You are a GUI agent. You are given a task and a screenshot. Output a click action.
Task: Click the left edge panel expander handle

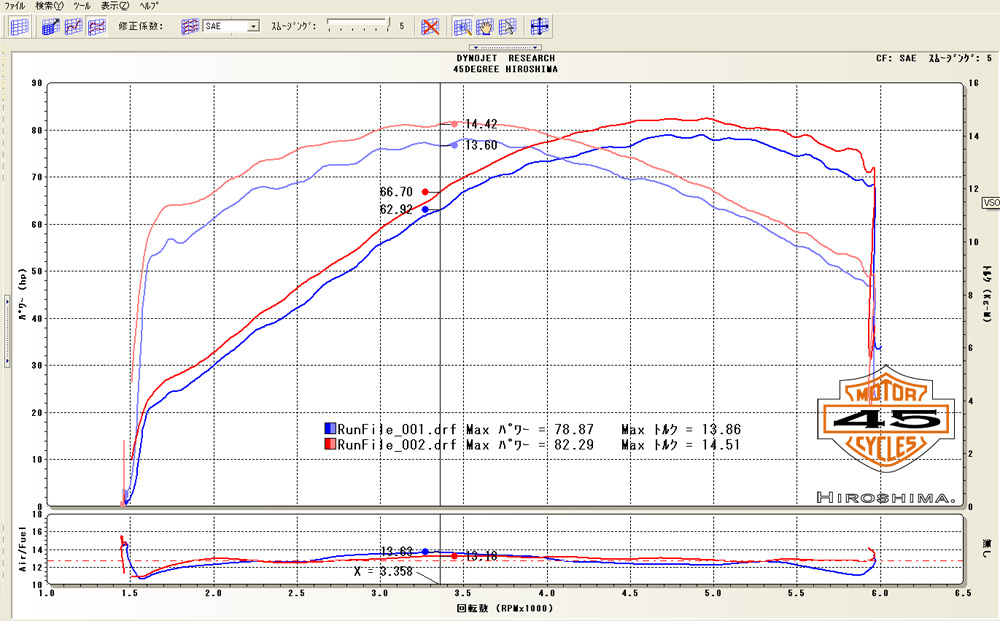pyautogui.click(x=3, y=300)
